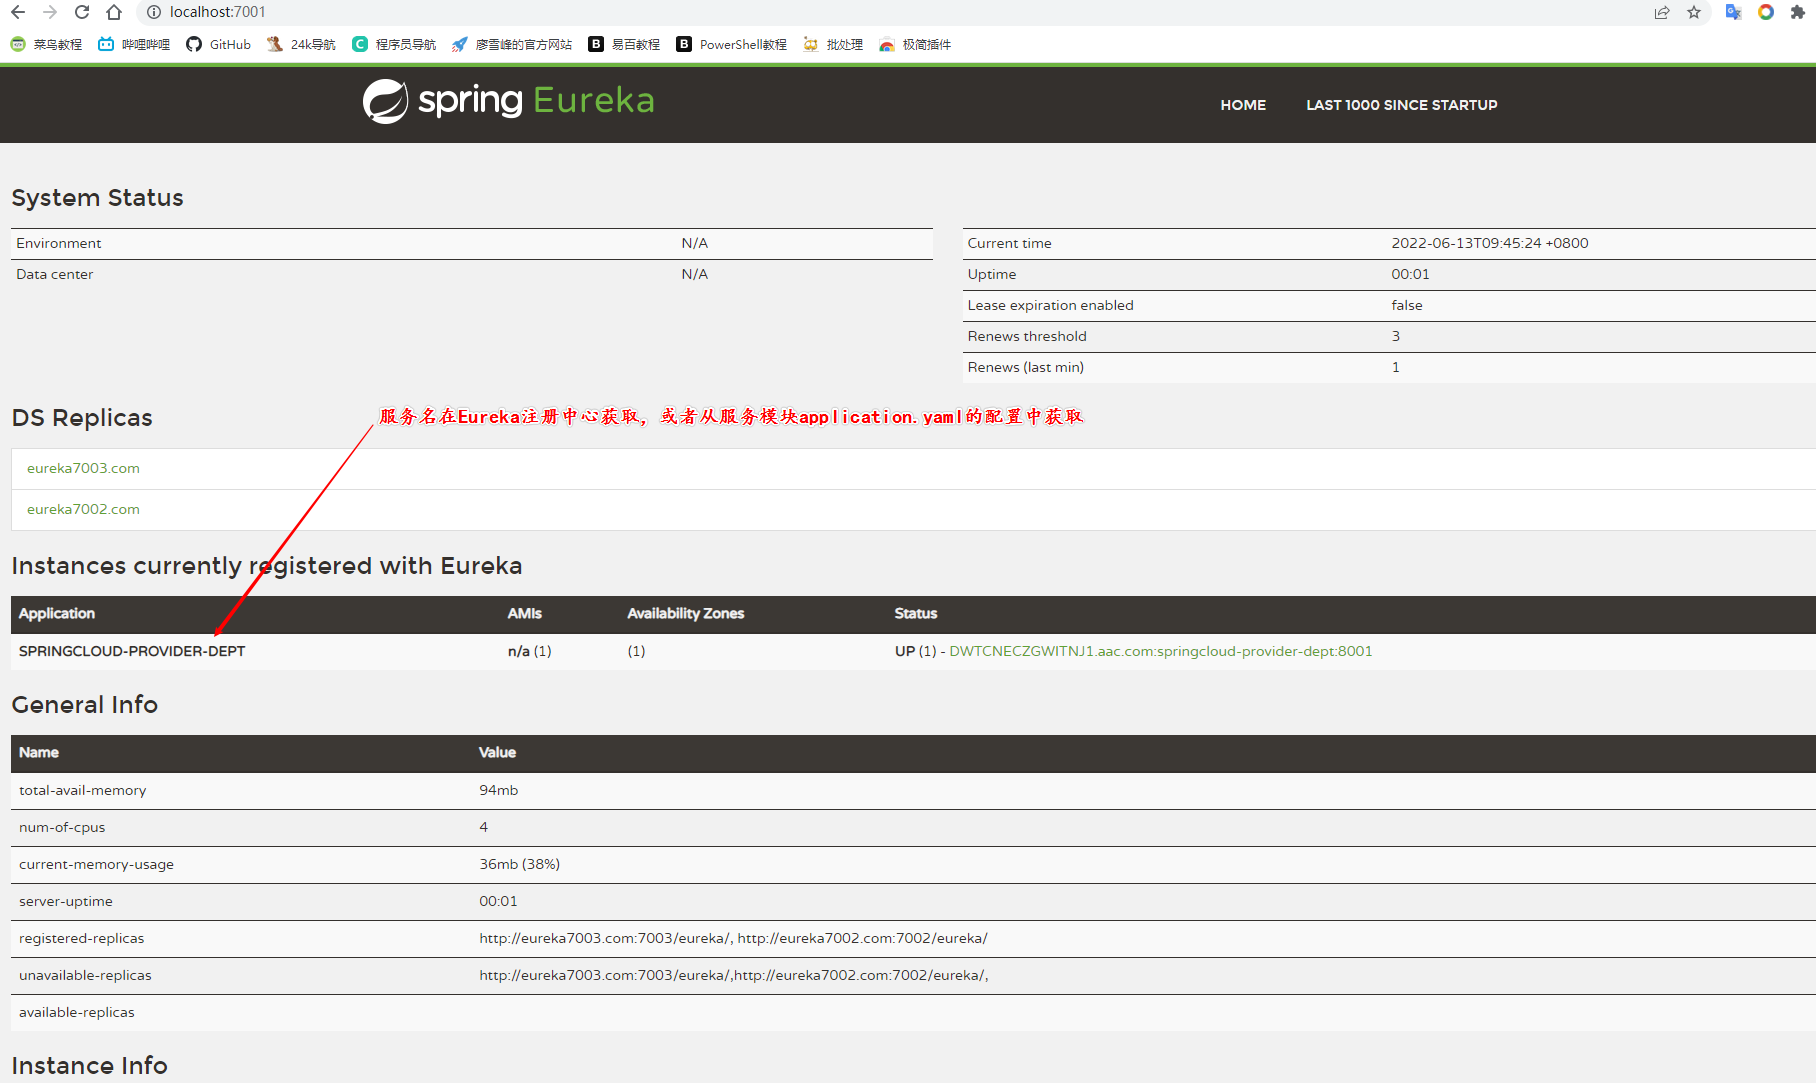This screenshot has width=1816, height=1083.
Task: Open the Extensions puzzle-piece menu
Action: (1798, 12)
